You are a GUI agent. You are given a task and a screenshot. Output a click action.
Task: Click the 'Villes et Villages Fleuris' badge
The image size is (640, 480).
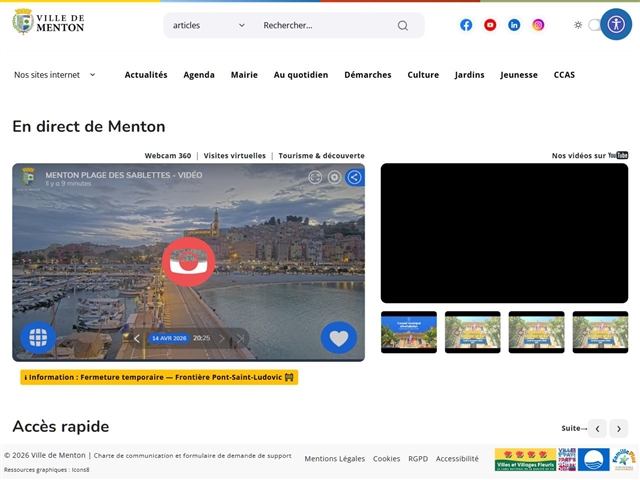(x=525, y=459)
